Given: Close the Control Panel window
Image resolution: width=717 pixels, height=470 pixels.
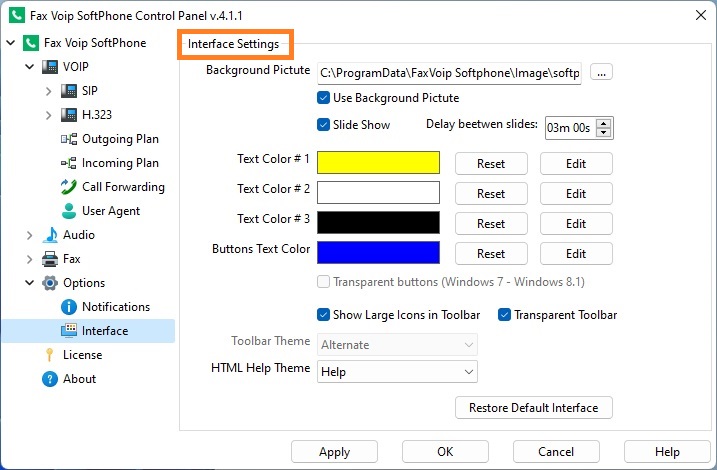Looking at the screenshot, I should [701, 15].
